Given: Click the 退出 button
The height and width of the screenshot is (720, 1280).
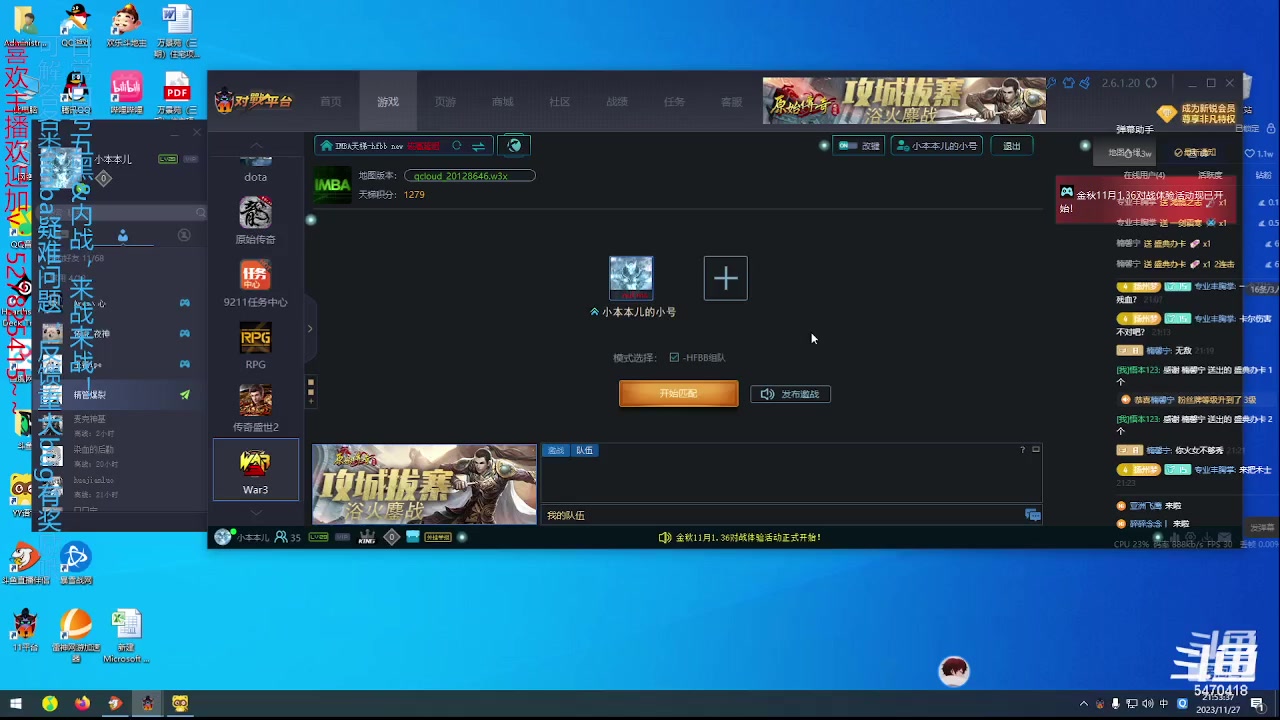Looking at the screenshot, I should point(1012,146).
